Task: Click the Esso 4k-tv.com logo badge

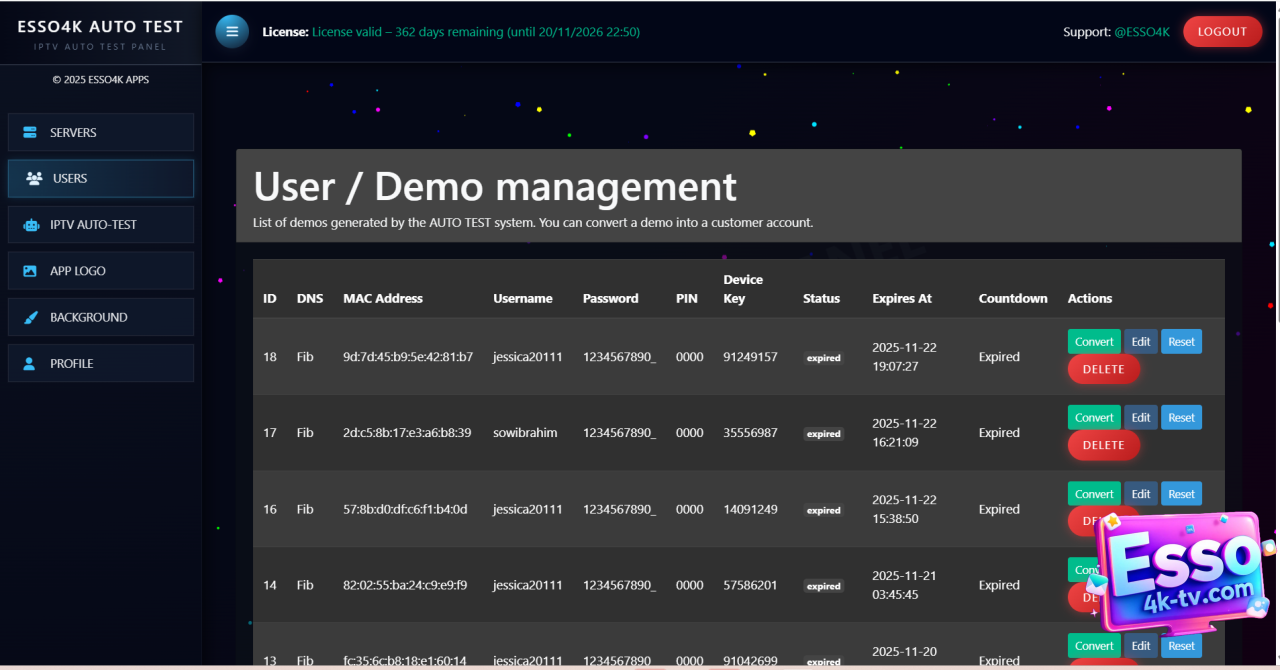Action: point(1185,575)
